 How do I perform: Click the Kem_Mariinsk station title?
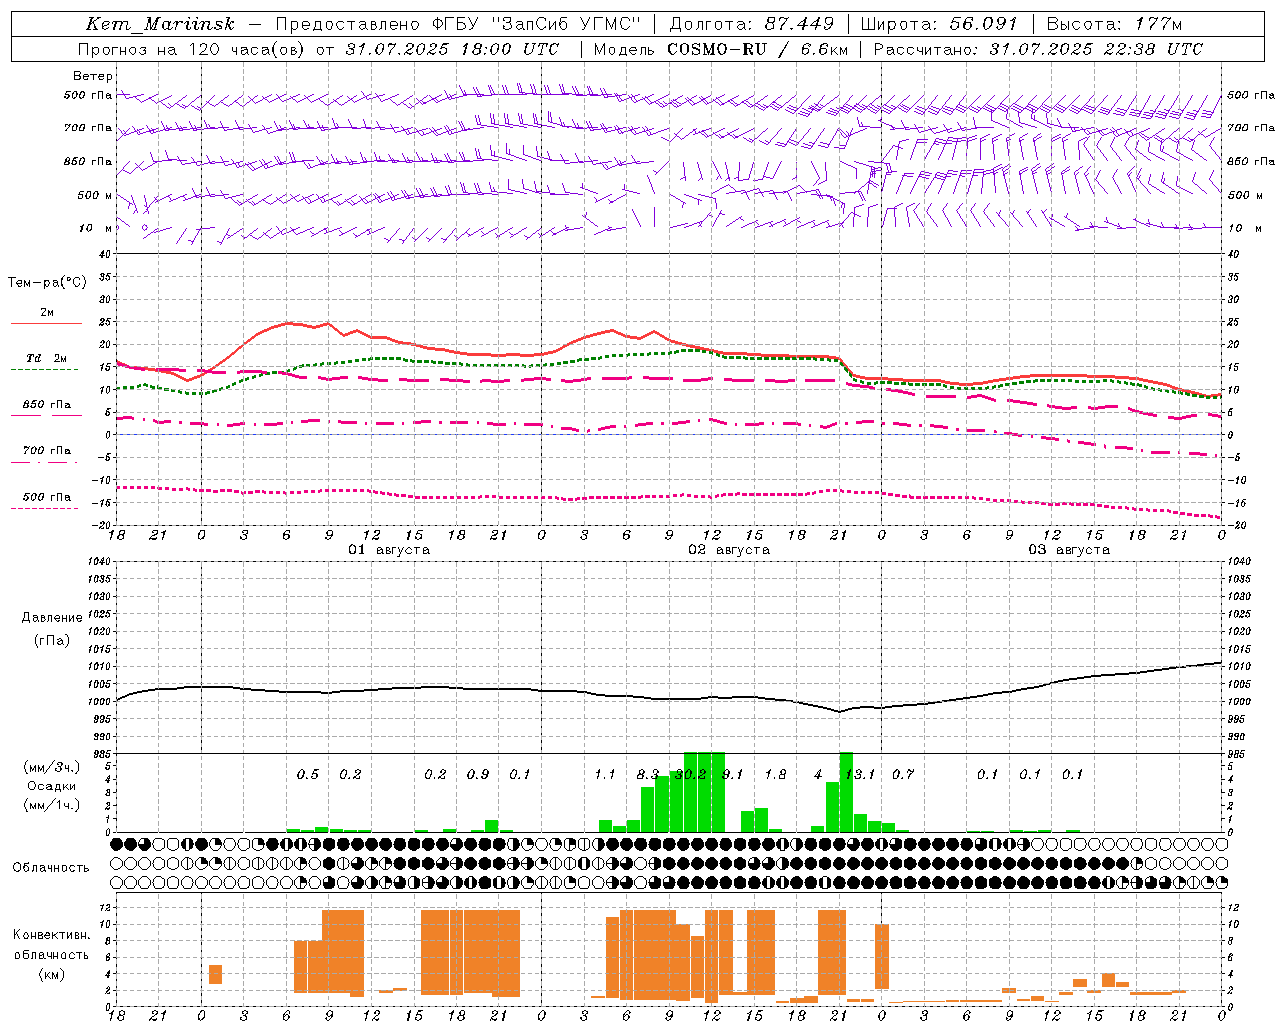pyautogui.click(x=160, y=24)
